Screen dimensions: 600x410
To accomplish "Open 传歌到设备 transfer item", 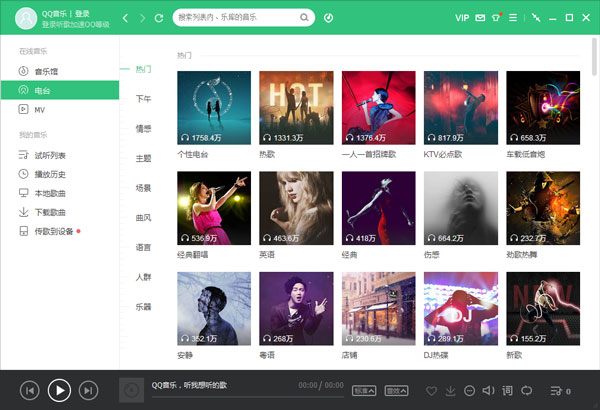I will [60, 231].
